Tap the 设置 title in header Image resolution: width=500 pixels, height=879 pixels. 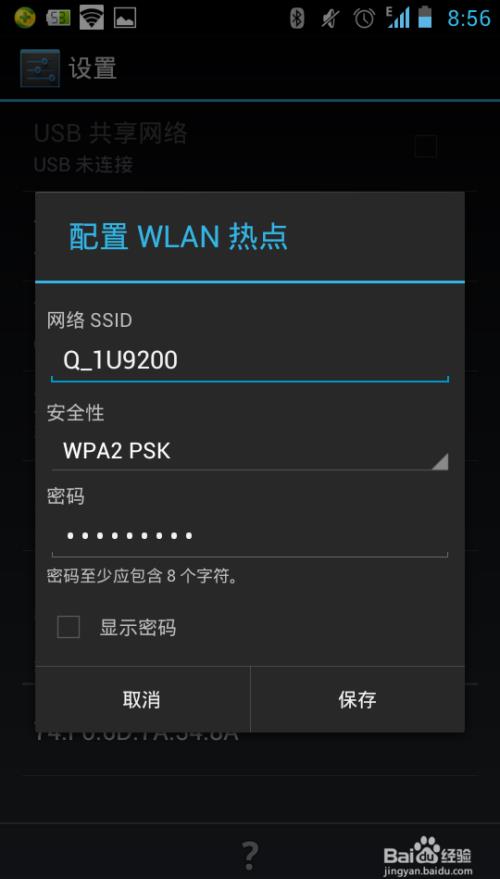(92, 68)
